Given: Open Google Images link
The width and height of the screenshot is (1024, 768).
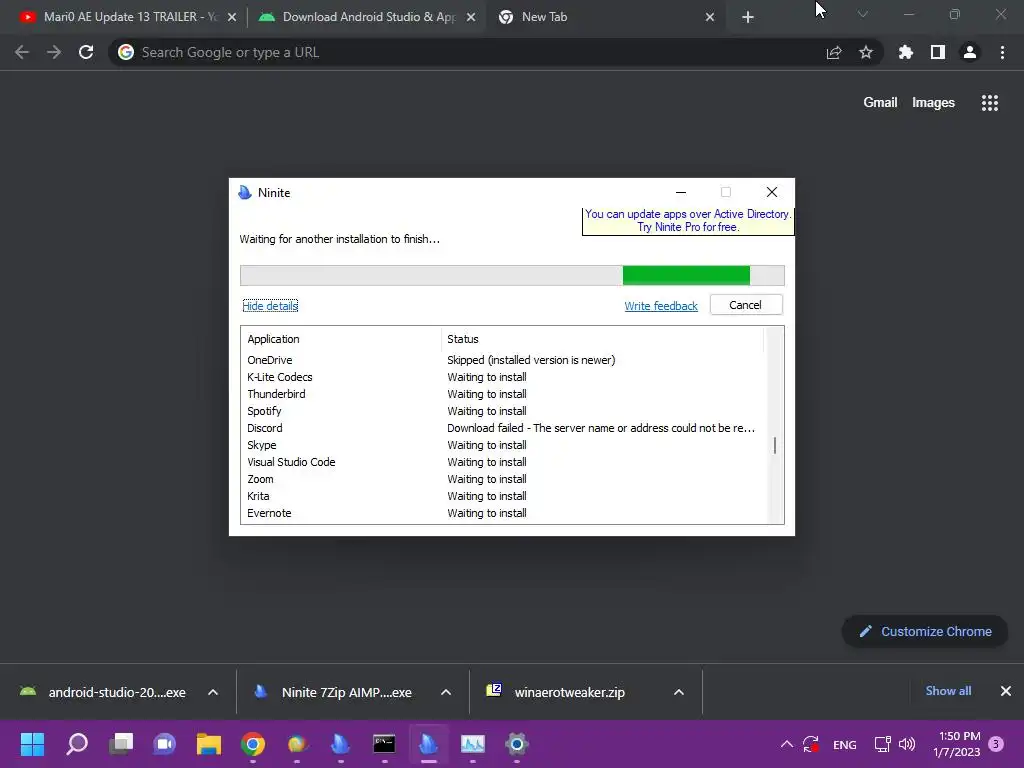Looking at the screenshot, I should click(933, 103).
